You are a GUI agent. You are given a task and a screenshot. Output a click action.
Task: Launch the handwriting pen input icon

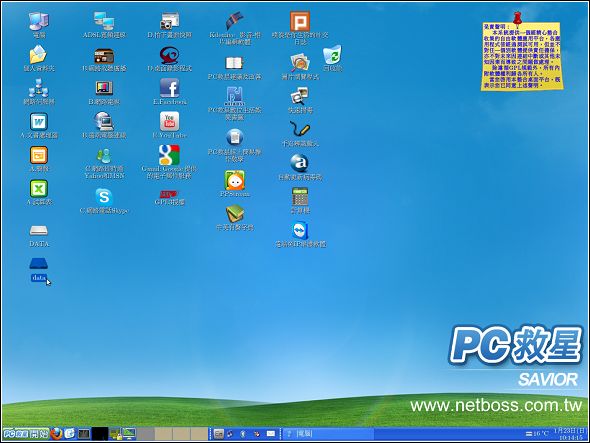click(300, 130)
